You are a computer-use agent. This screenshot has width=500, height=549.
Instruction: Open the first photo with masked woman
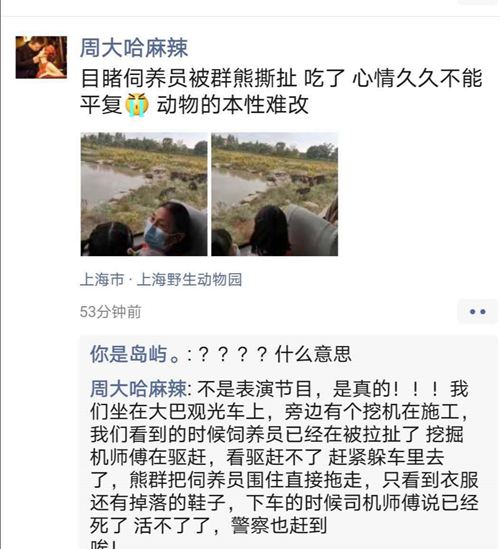click(x=144, y=194)
